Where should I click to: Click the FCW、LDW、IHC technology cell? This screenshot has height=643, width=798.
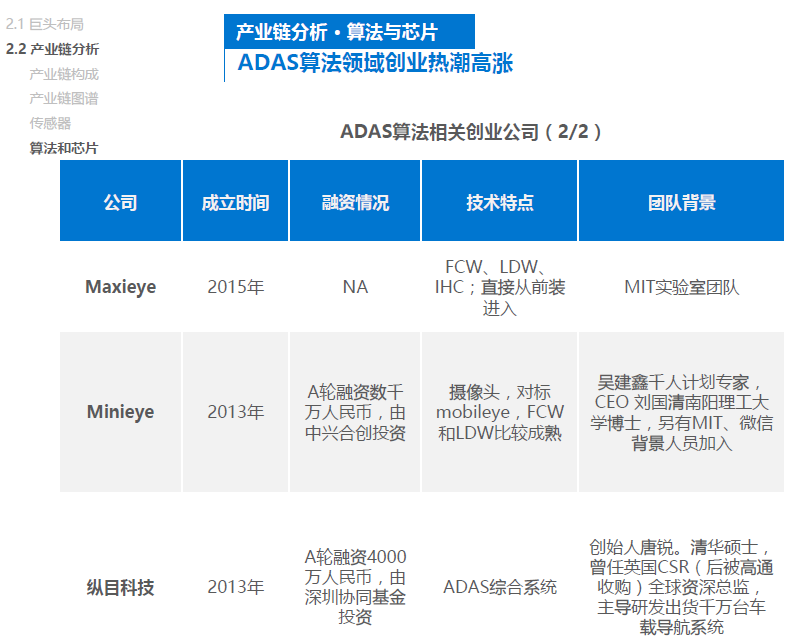pos(500,287)
